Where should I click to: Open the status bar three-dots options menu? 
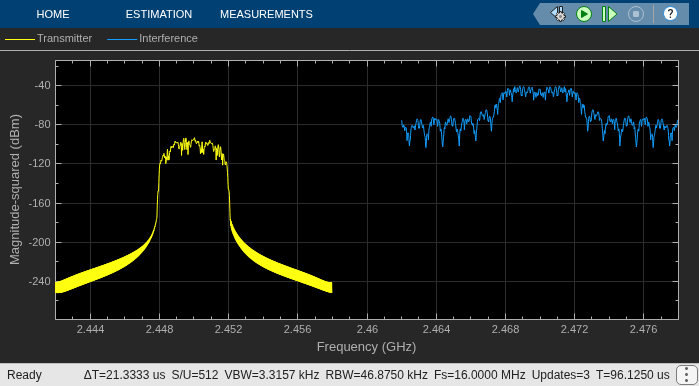[684, 374]
